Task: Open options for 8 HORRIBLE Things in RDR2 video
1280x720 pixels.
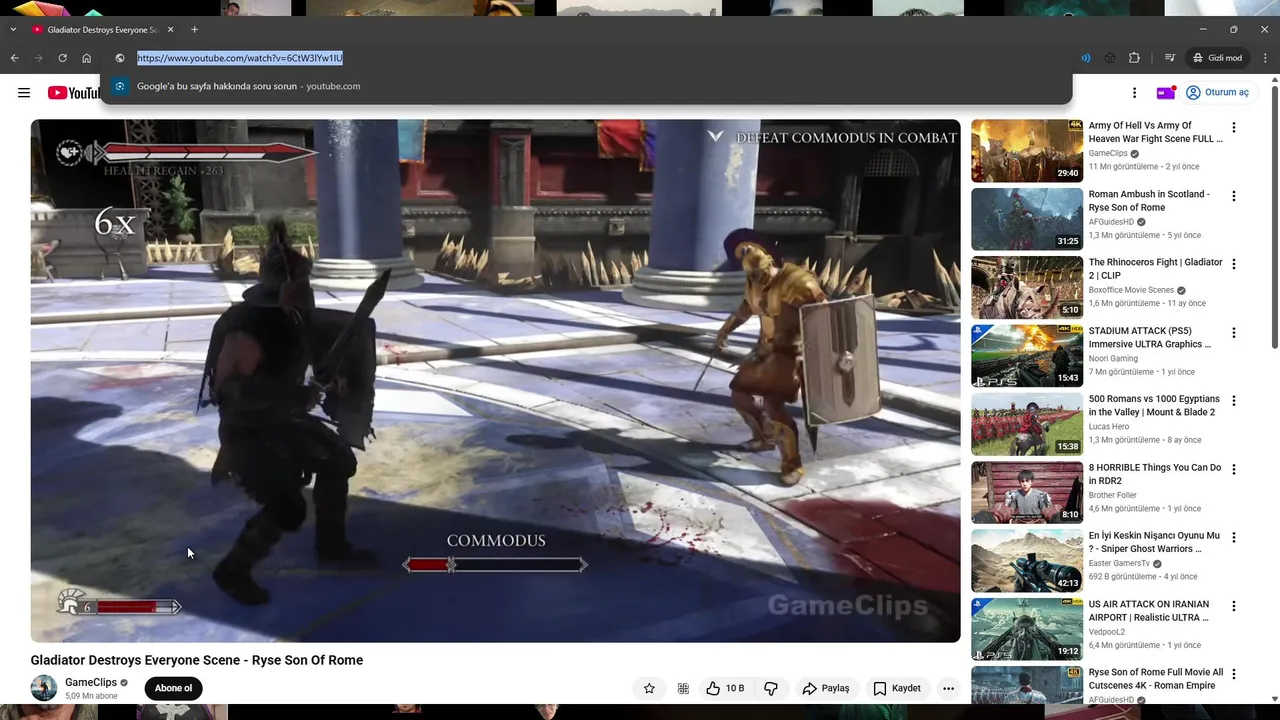Action: [1233, 469]
